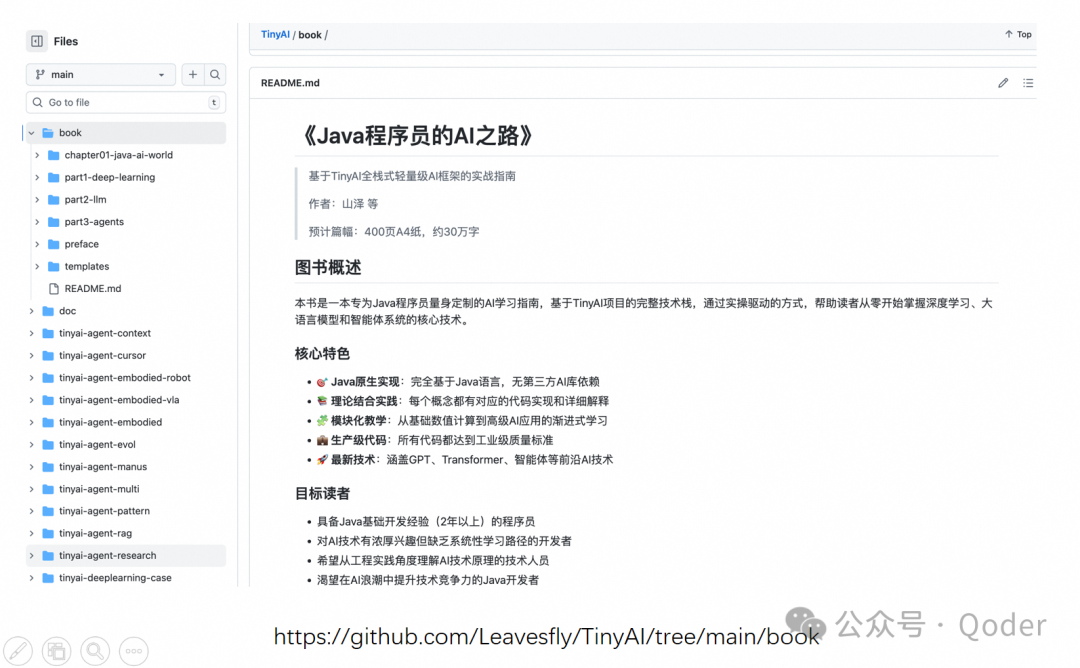Open the tinyai-agent-context folder

tap(105, 333)
